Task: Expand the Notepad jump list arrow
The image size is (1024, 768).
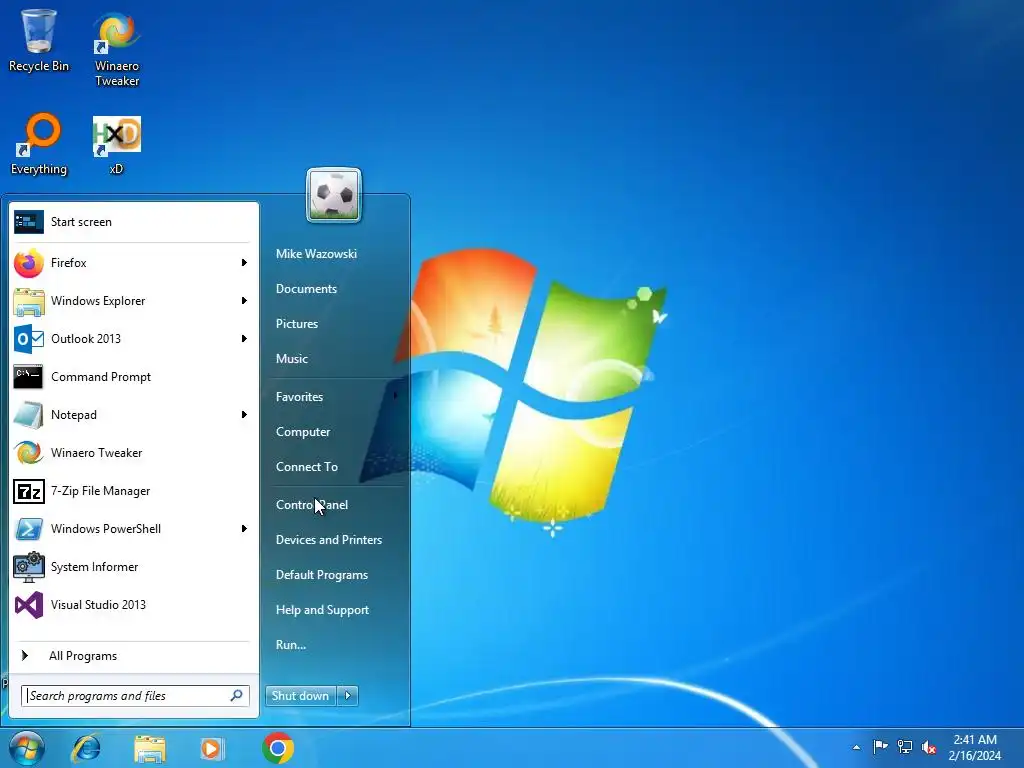Action: click(244, 415)
